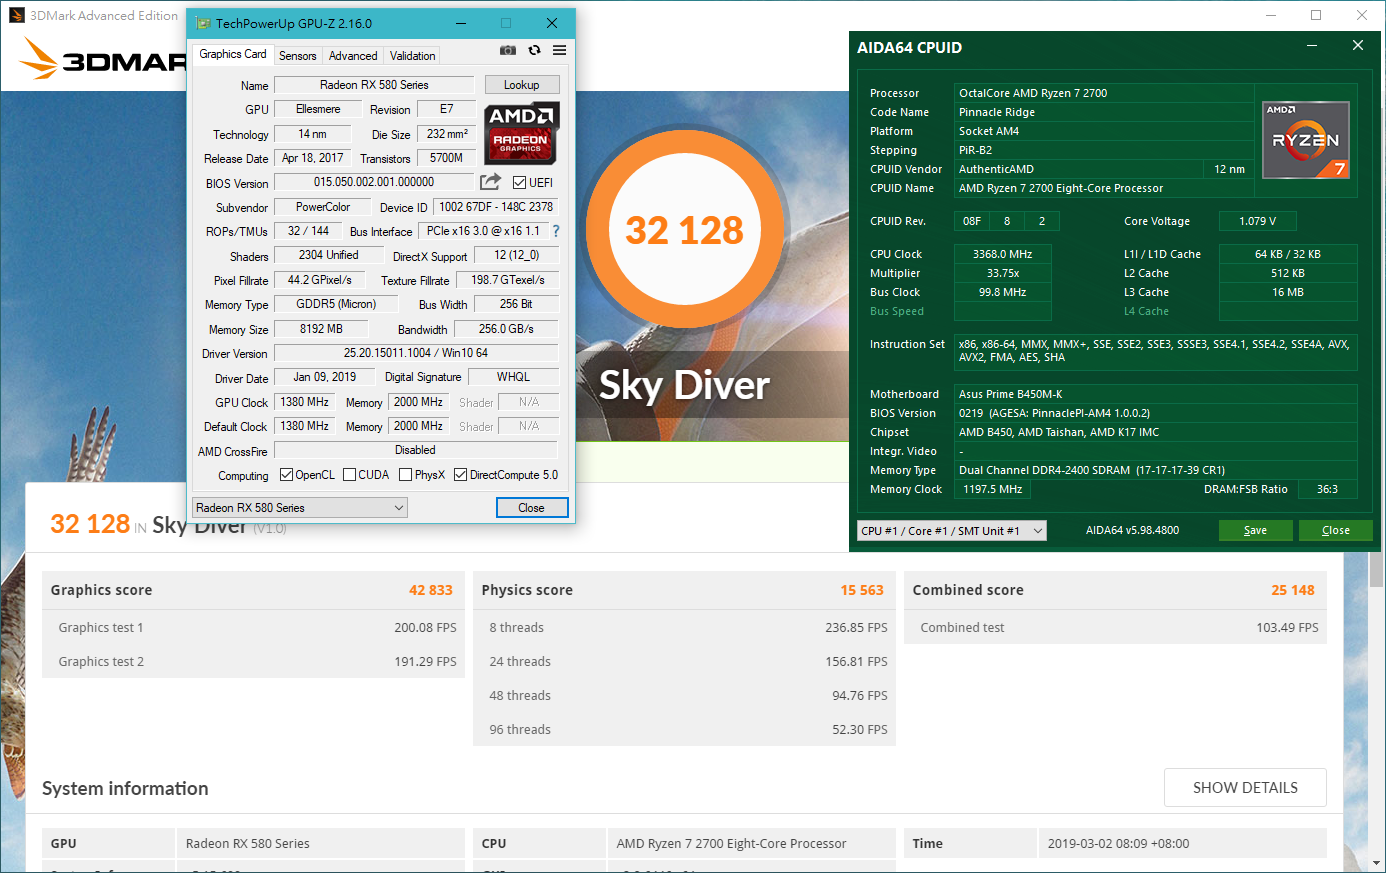Screen dimensions: 1386x873
Task: Click the Combined test row
Action: tap(1115, 628)
